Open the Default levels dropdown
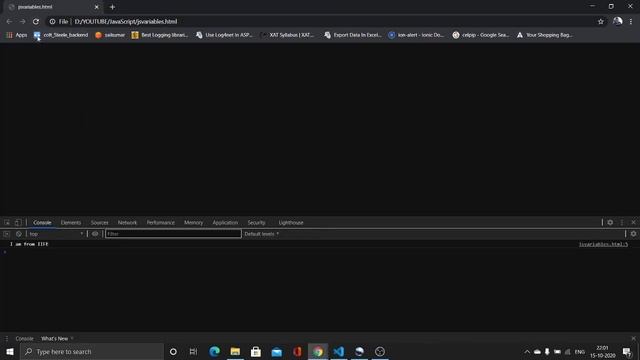The width and height of the screenshot is (640, 360). pos(262,234)
